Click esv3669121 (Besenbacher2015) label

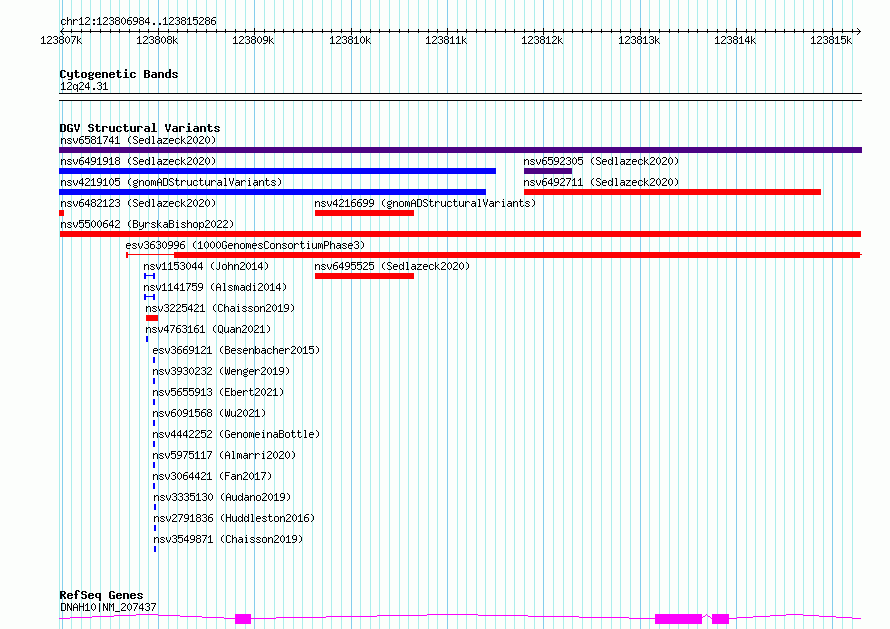pyautogui.click(x=236, y=350)
